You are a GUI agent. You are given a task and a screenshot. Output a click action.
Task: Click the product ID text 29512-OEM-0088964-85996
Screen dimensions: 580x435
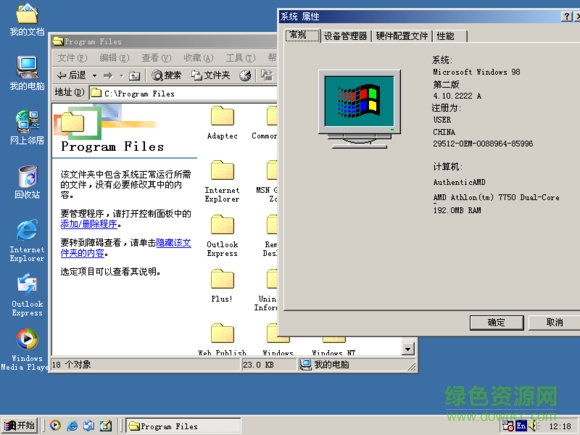483,144
